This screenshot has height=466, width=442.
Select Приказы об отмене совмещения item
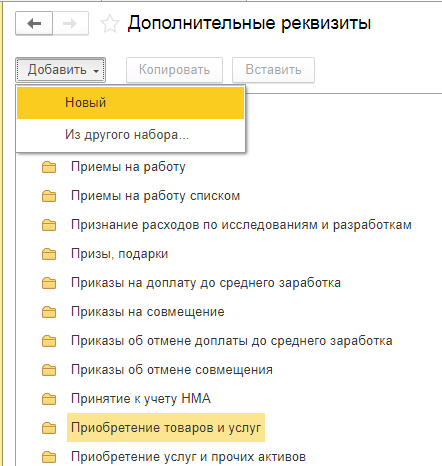tap(172, 370)
